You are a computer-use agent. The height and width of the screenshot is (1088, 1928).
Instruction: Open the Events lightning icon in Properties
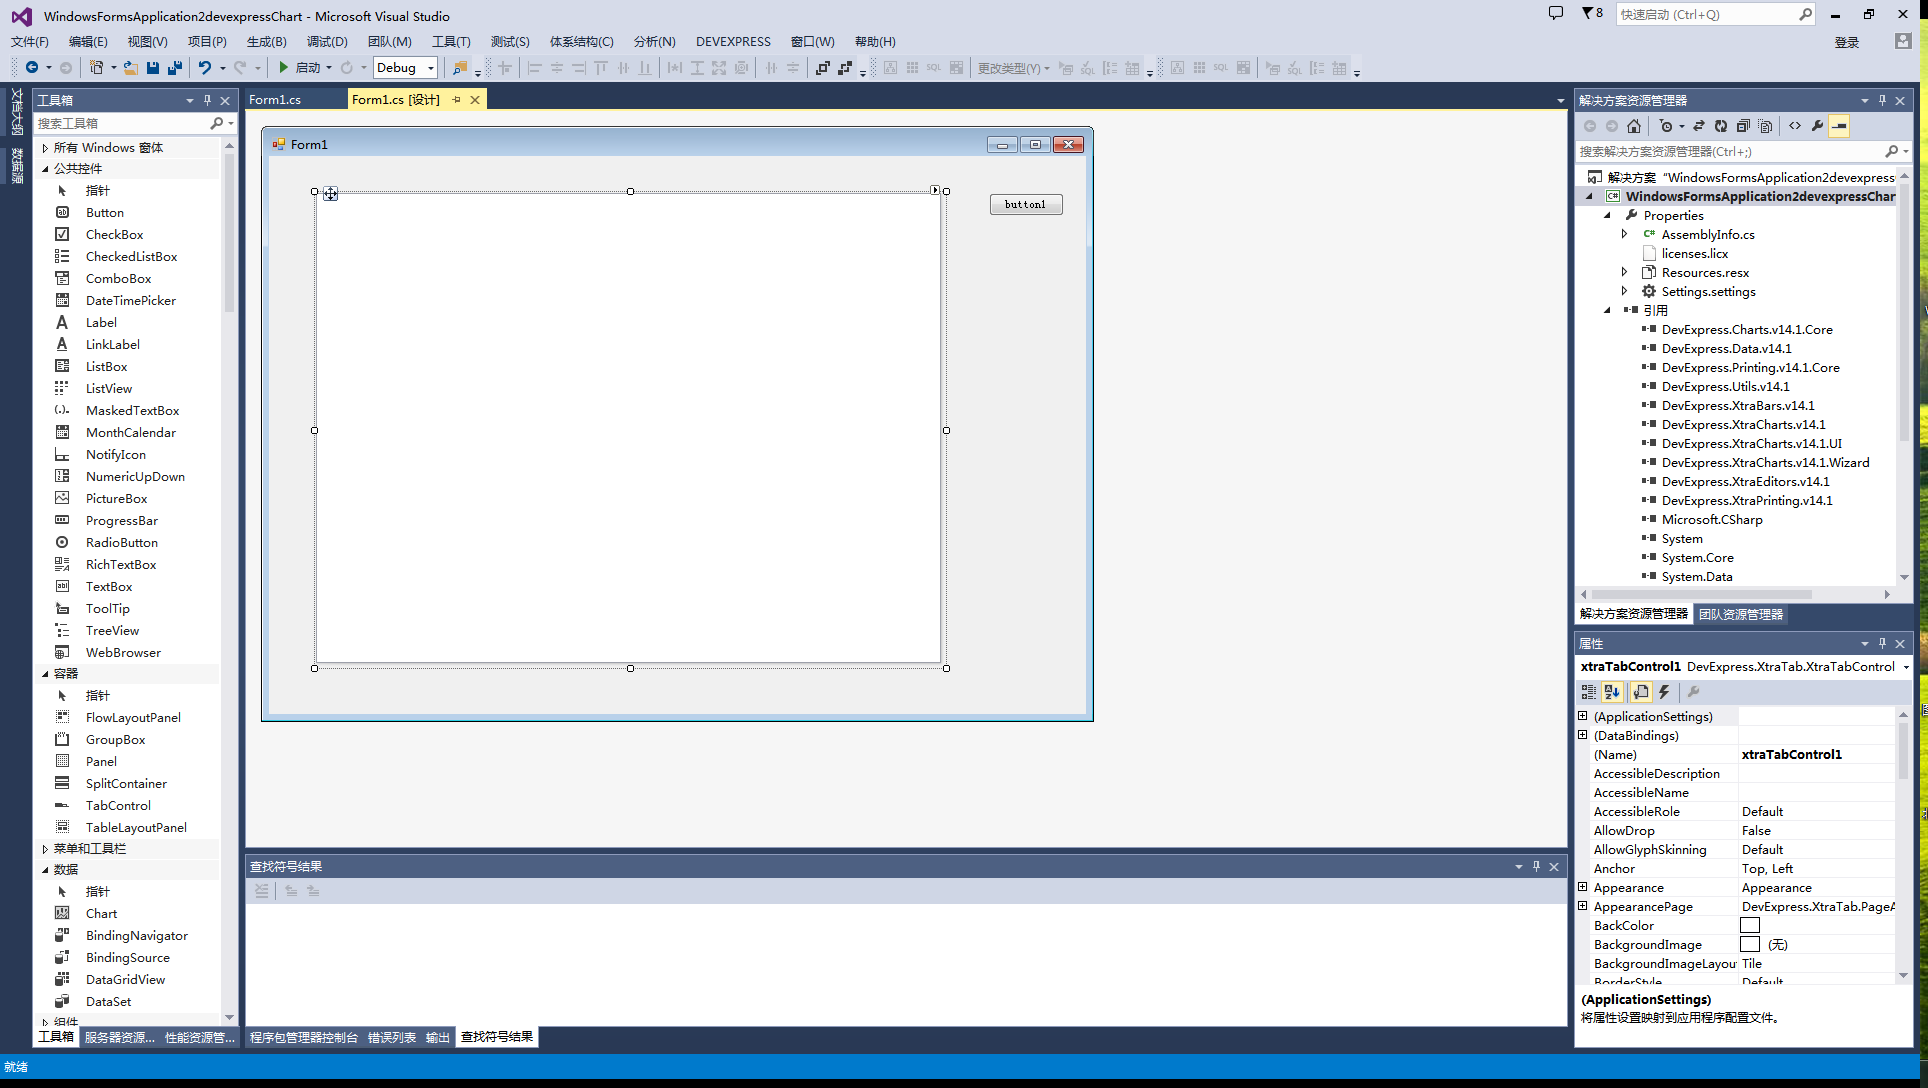click(x=1664, y=692)
